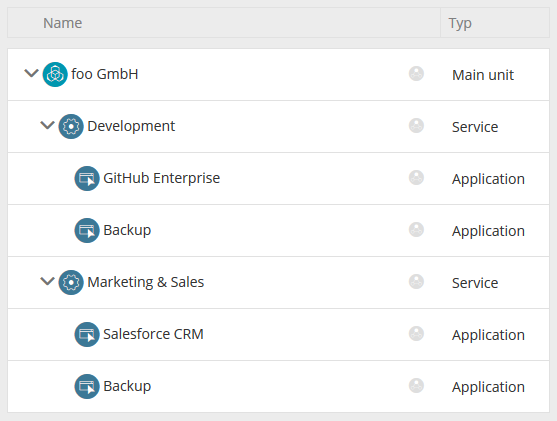This screenshot has height=421, width=557.
Task: Click the user avatar icon in GitHub Enterprise row
Action: tap(416, 178)
